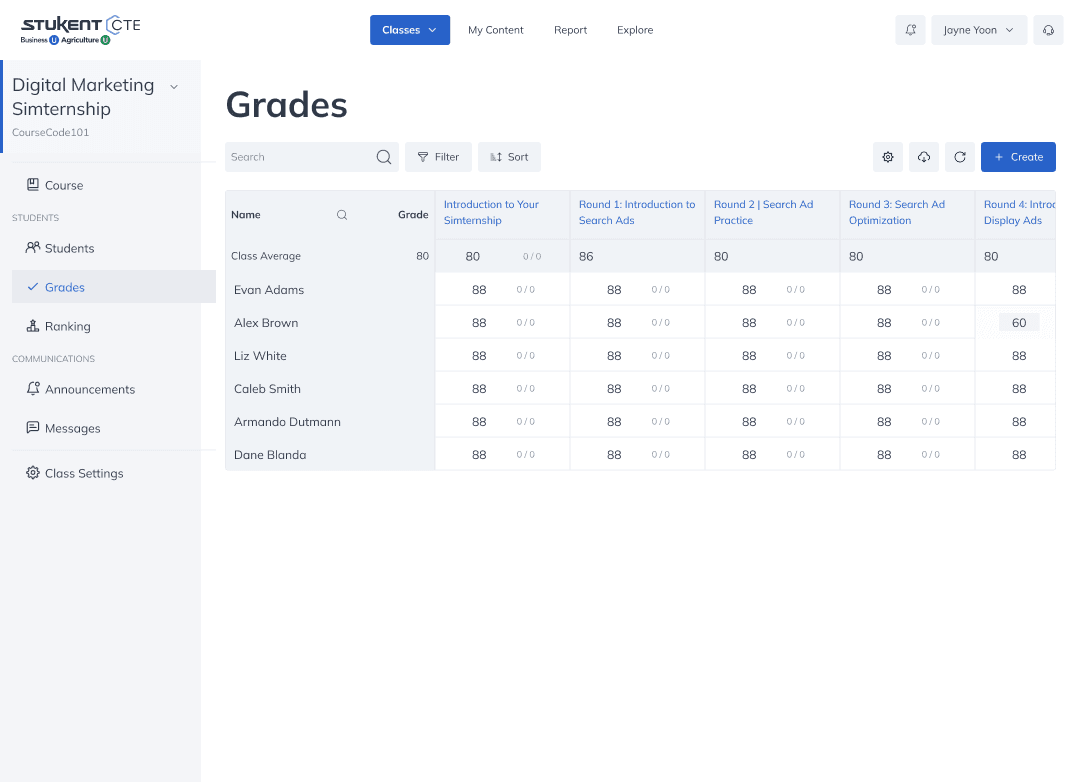Click Caleb Smith's Round 1 grade cell
This screenshot has width=1080, height=782.
point(638,389)
